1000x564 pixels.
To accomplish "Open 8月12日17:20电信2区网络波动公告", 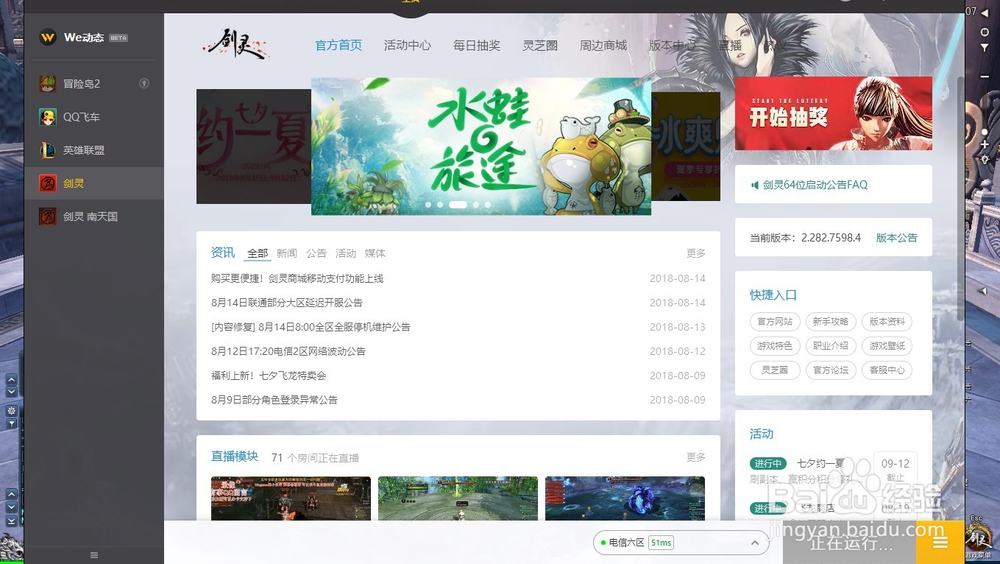I will [x=288, y=351].
